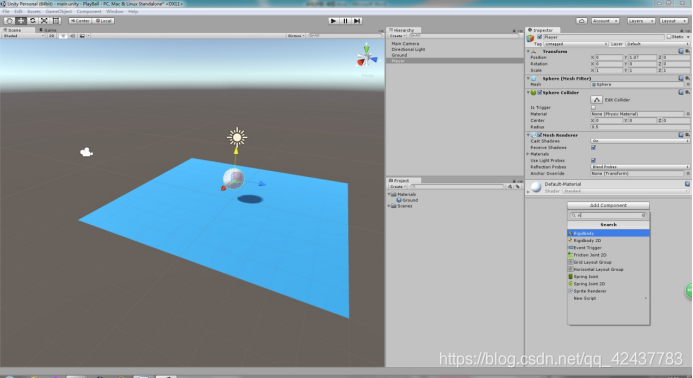Select the Rect transform tool

[56, 21]
